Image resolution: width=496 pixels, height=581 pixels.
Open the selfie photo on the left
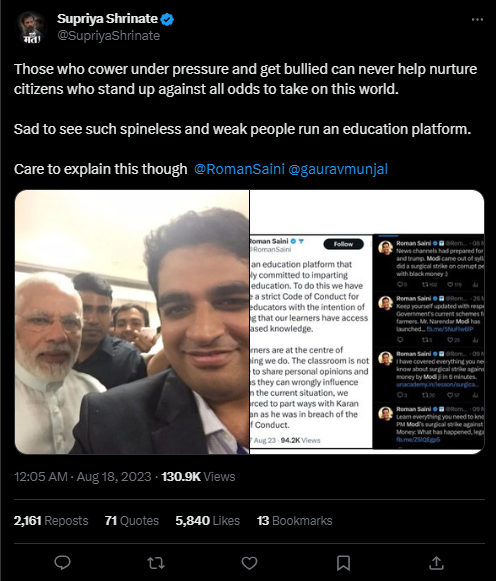click(132, 322)
